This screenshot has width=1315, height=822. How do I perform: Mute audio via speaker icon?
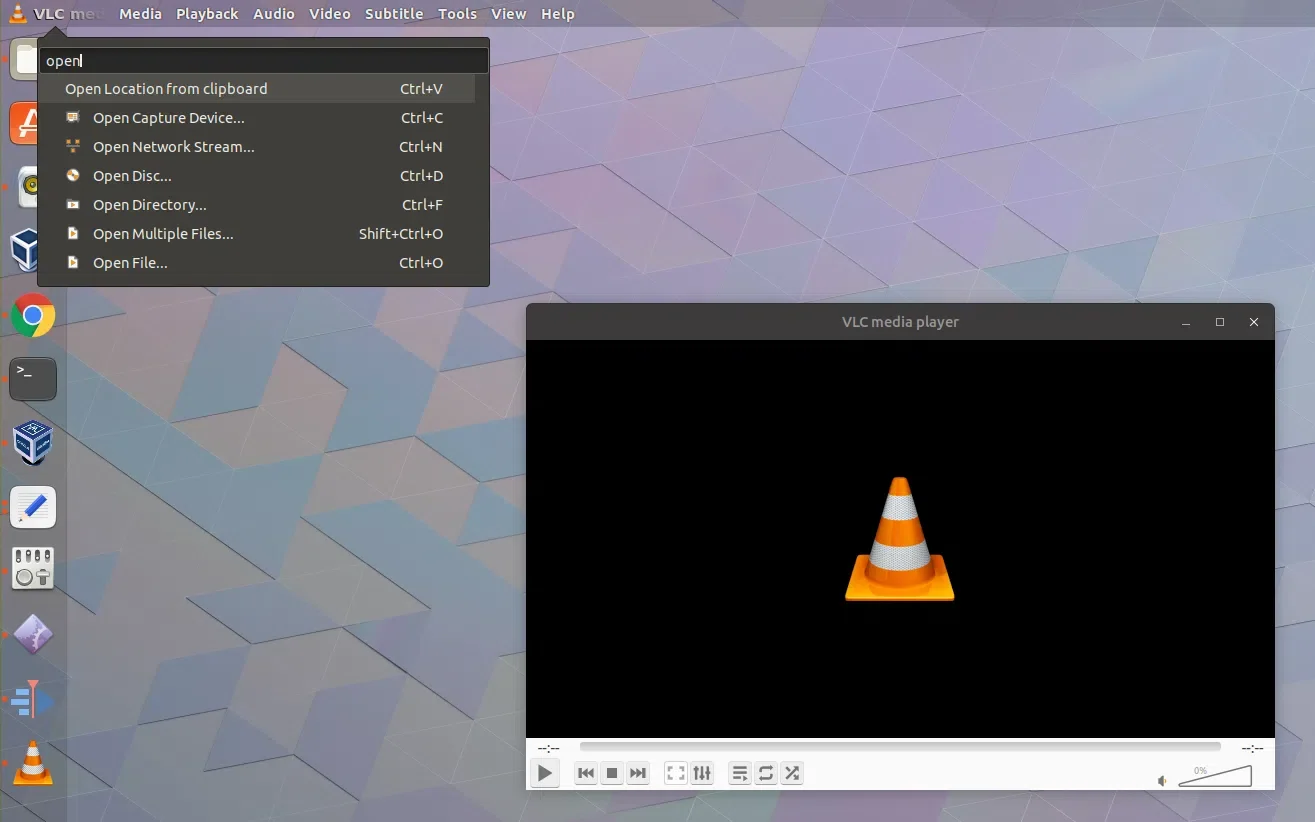pyautogui.click(x=1162, y=780)
